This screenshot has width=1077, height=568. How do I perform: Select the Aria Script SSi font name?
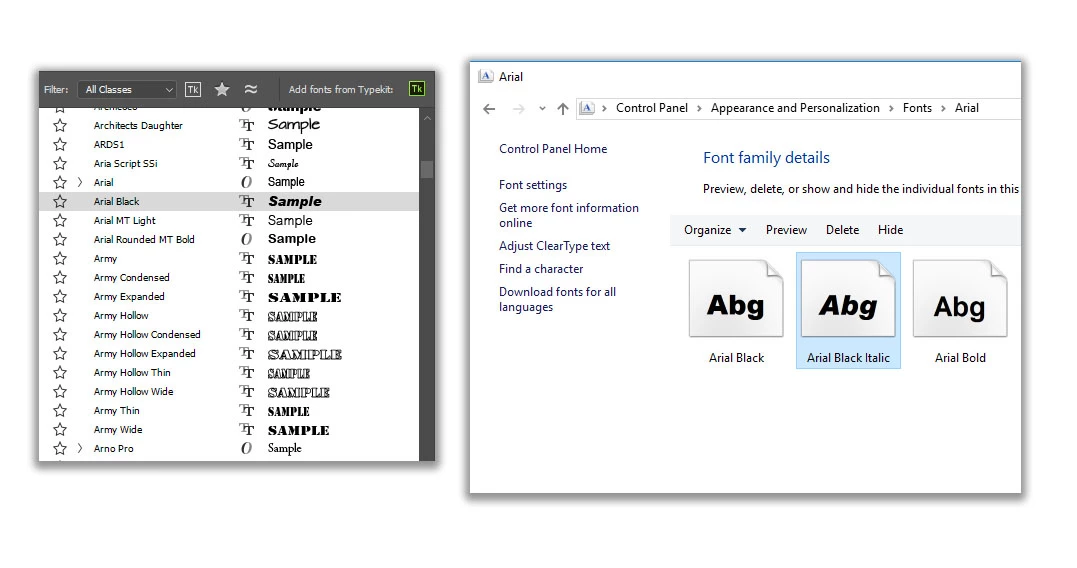126,163
